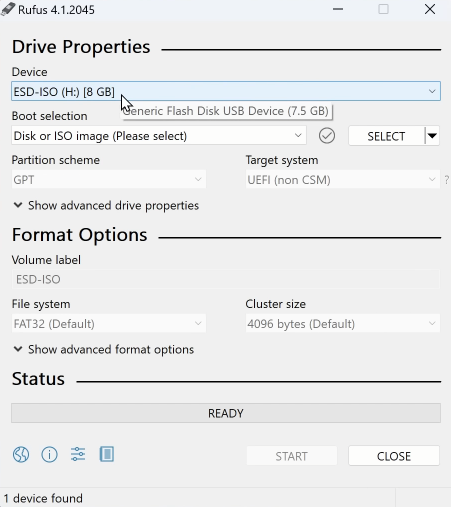The width and height of the screenshot is (451, 507).
Task: Open the Boot selection dropdown
Action: (159, 136)
